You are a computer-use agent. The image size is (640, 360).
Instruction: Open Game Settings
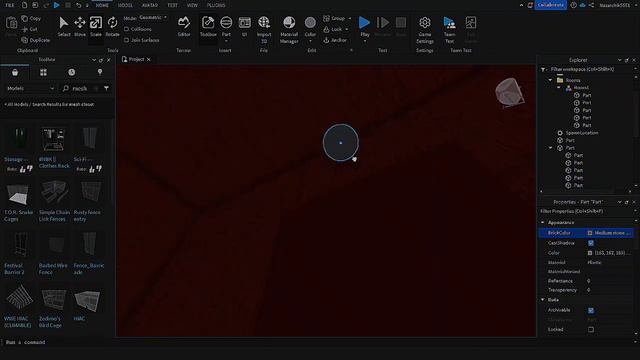[424, 29]
